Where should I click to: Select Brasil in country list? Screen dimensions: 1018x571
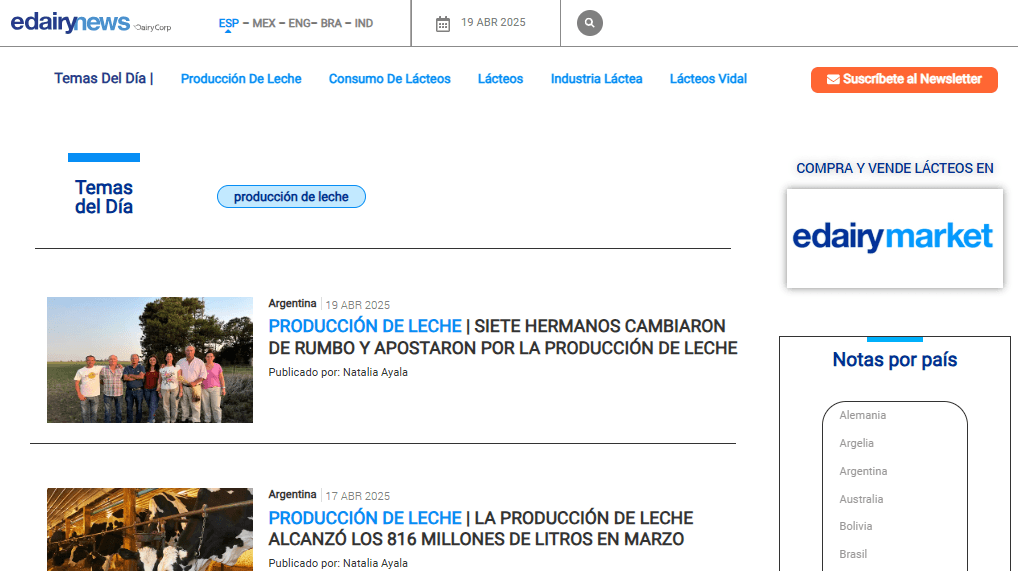(x=852, y=554)
